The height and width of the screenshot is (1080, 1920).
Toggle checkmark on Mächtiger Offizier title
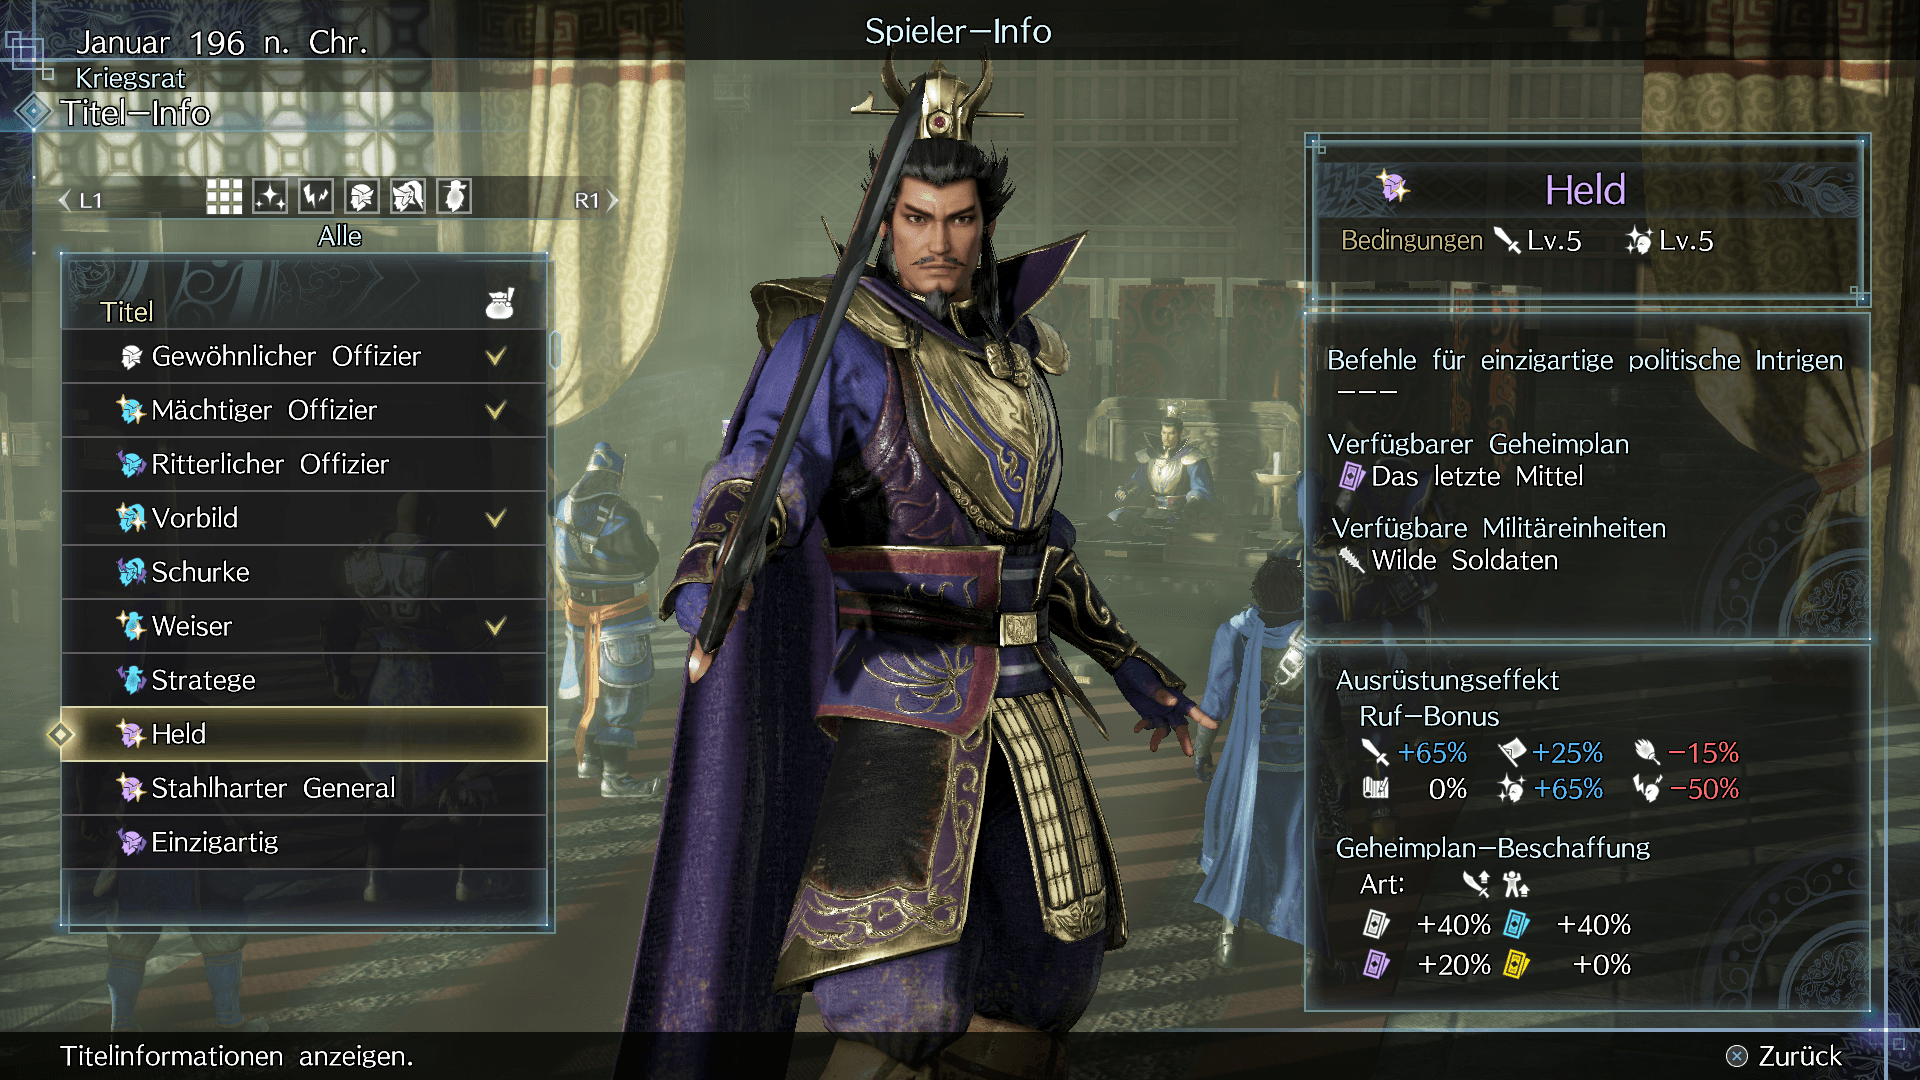point(496,410)
